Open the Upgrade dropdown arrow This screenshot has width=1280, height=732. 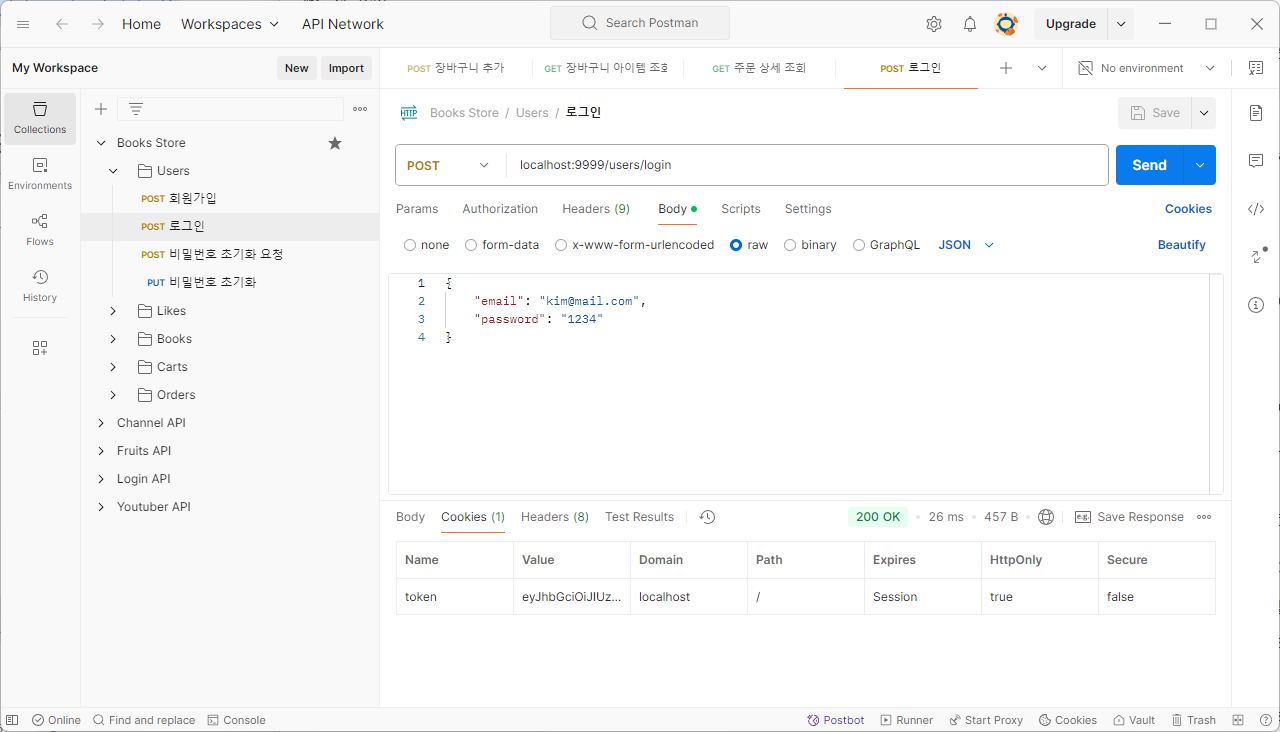1121,24
